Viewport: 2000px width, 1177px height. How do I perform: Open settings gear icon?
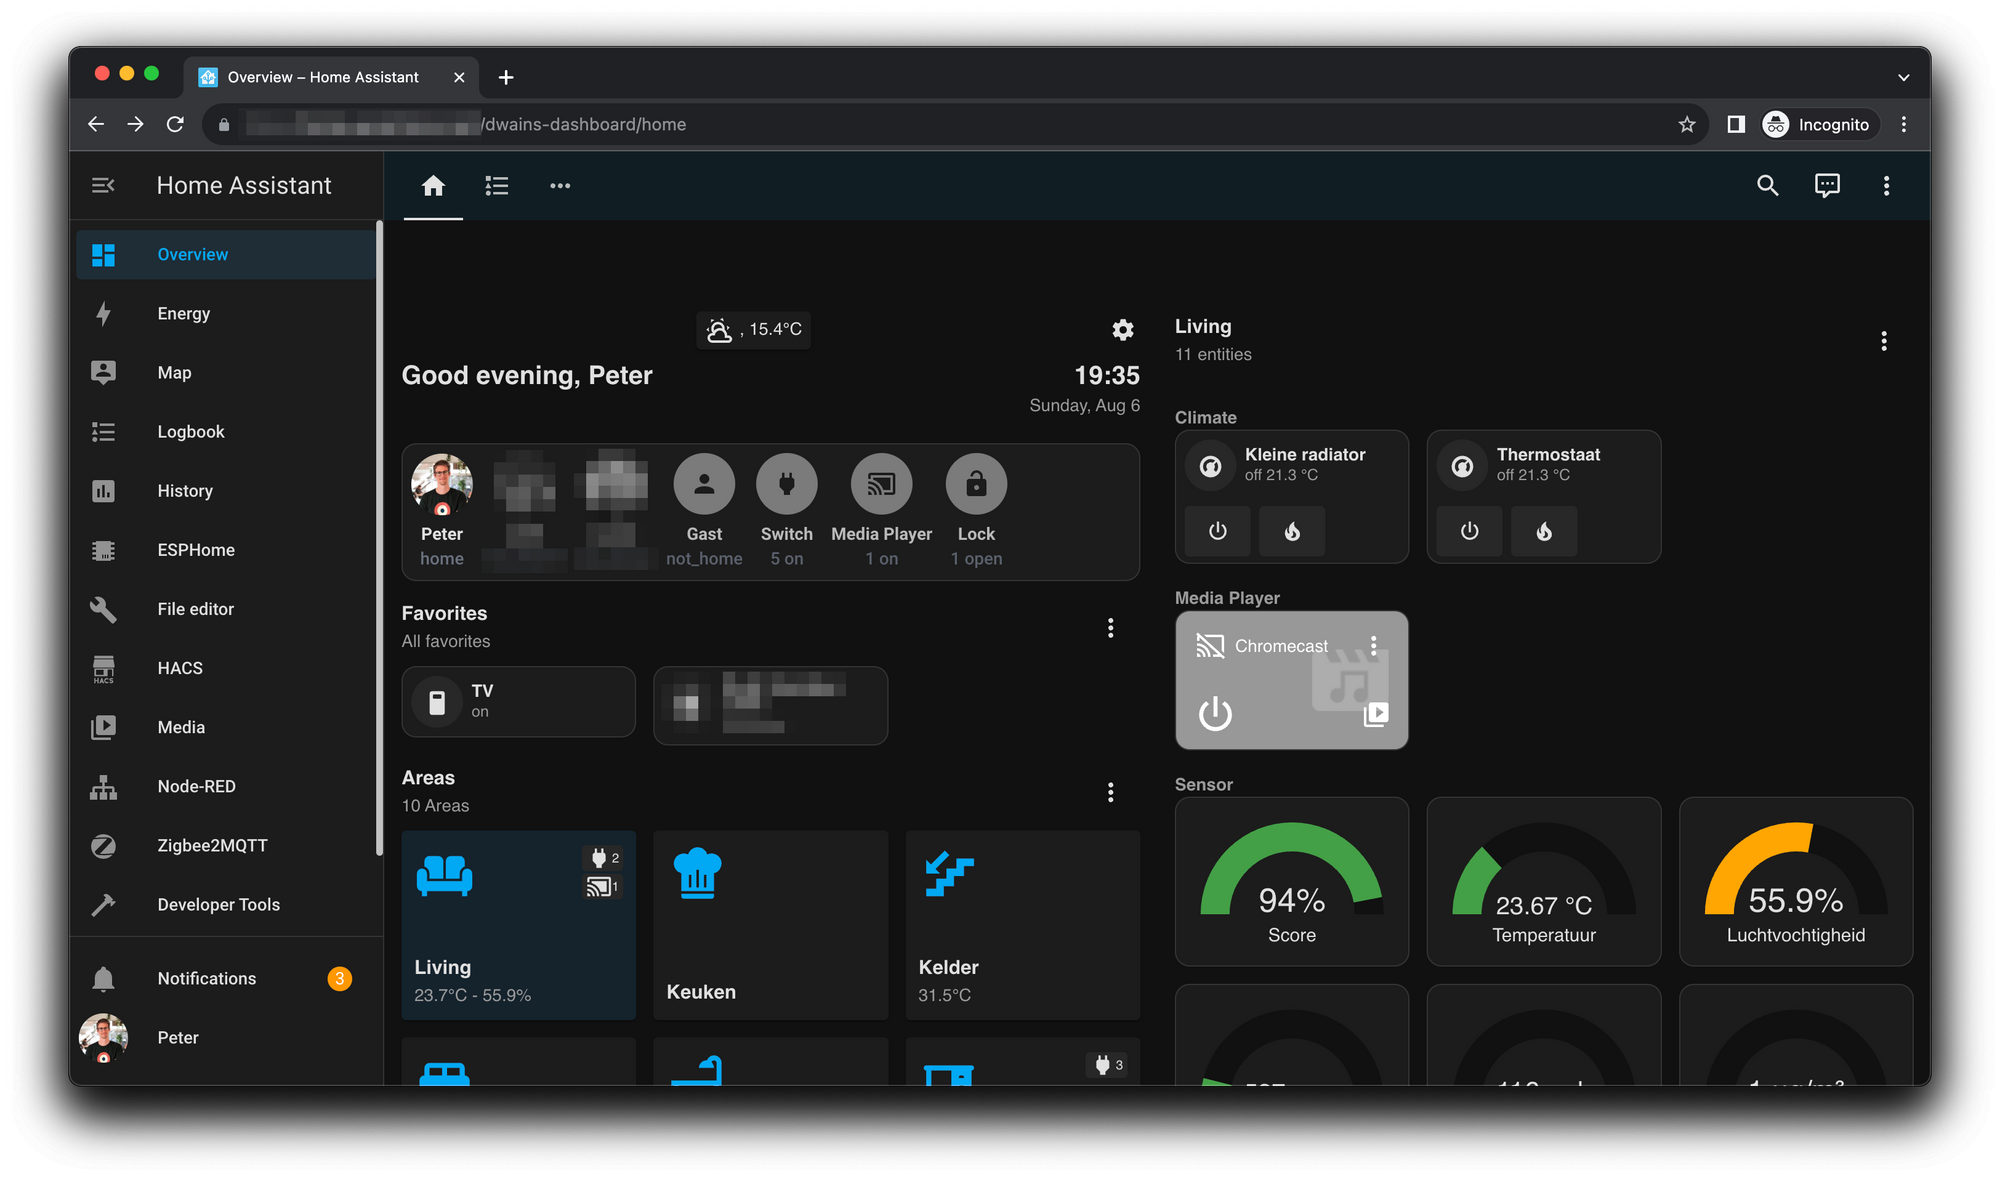pos(1122,329)
